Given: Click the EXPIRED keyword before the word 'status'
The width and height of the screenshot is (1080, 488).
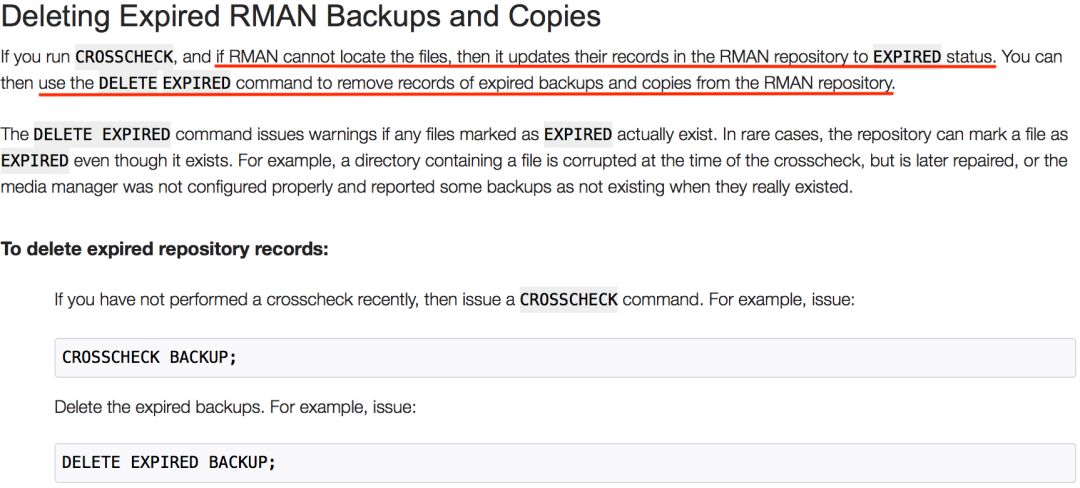Looking at the screenshot, I should (x=907, y=57).
